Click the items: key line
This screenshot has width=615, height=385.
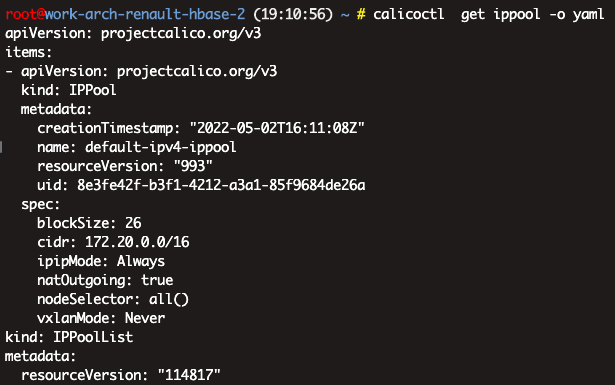tap(28, 52)
